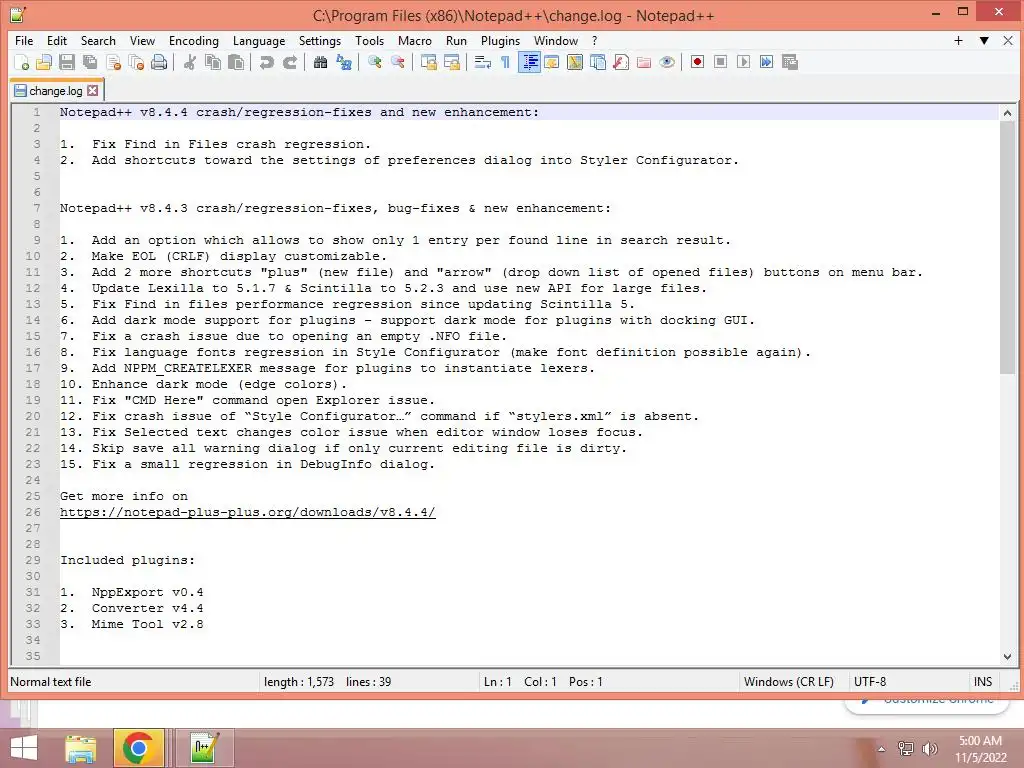
Task: Open the Encoding menu
Action: coord(194,40)
